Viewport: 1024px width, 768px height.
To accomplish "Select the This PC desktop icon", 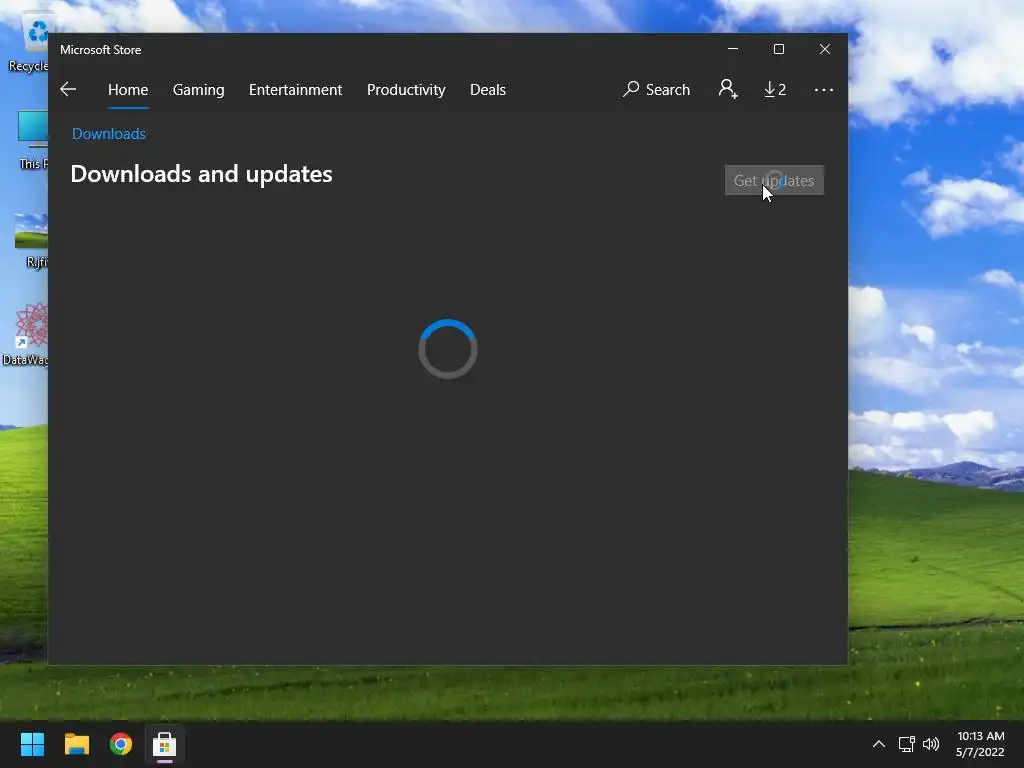I will 33,140.
